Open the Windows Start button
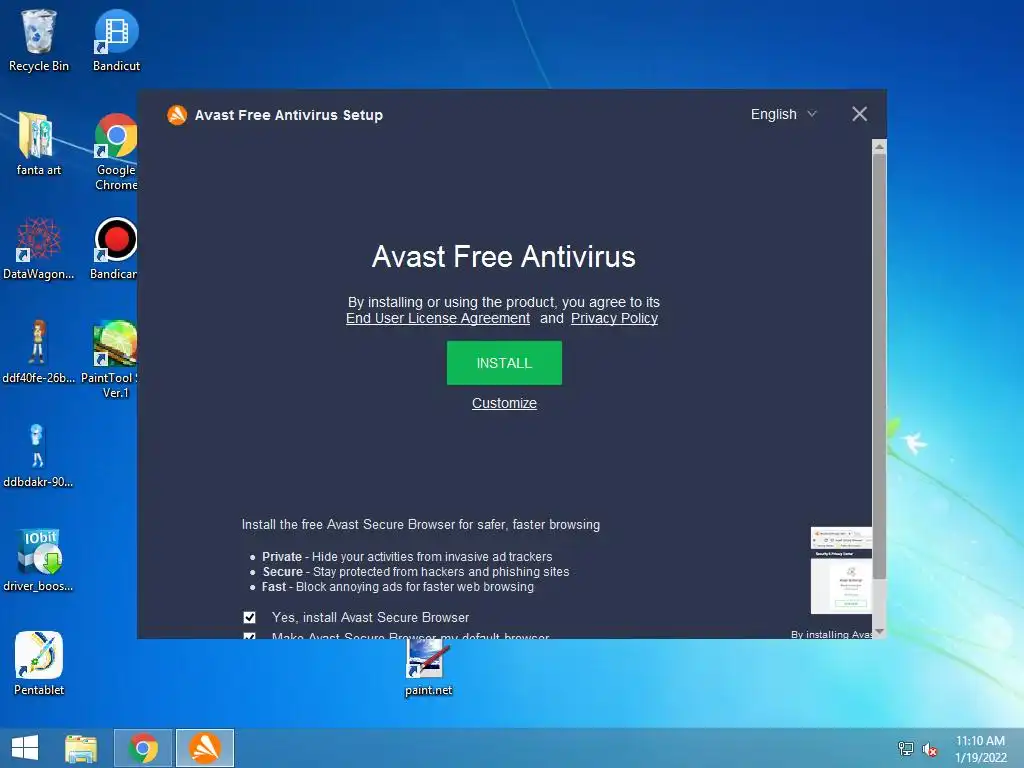1024x768 pixels. pos(25,748)
